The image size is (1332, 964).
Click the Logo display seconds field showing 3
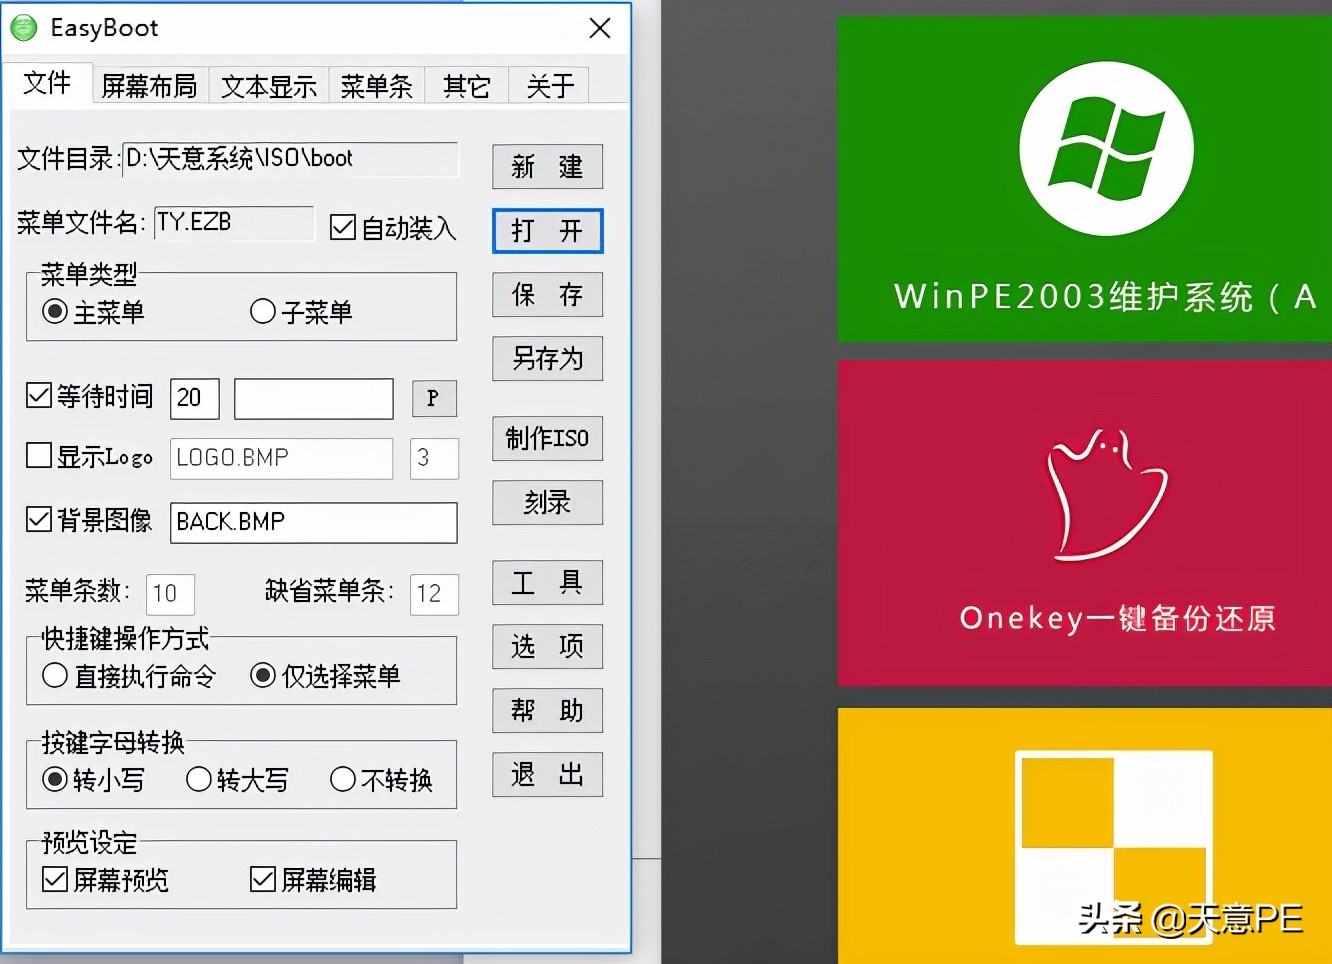click(x=434, y=458)
